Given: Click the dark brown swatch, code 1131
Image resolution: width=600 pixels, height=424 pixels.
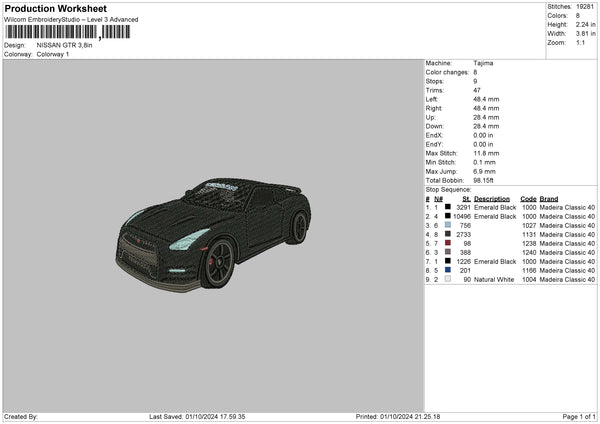Looking at the screenshot, I should click(x=447, y=234).
